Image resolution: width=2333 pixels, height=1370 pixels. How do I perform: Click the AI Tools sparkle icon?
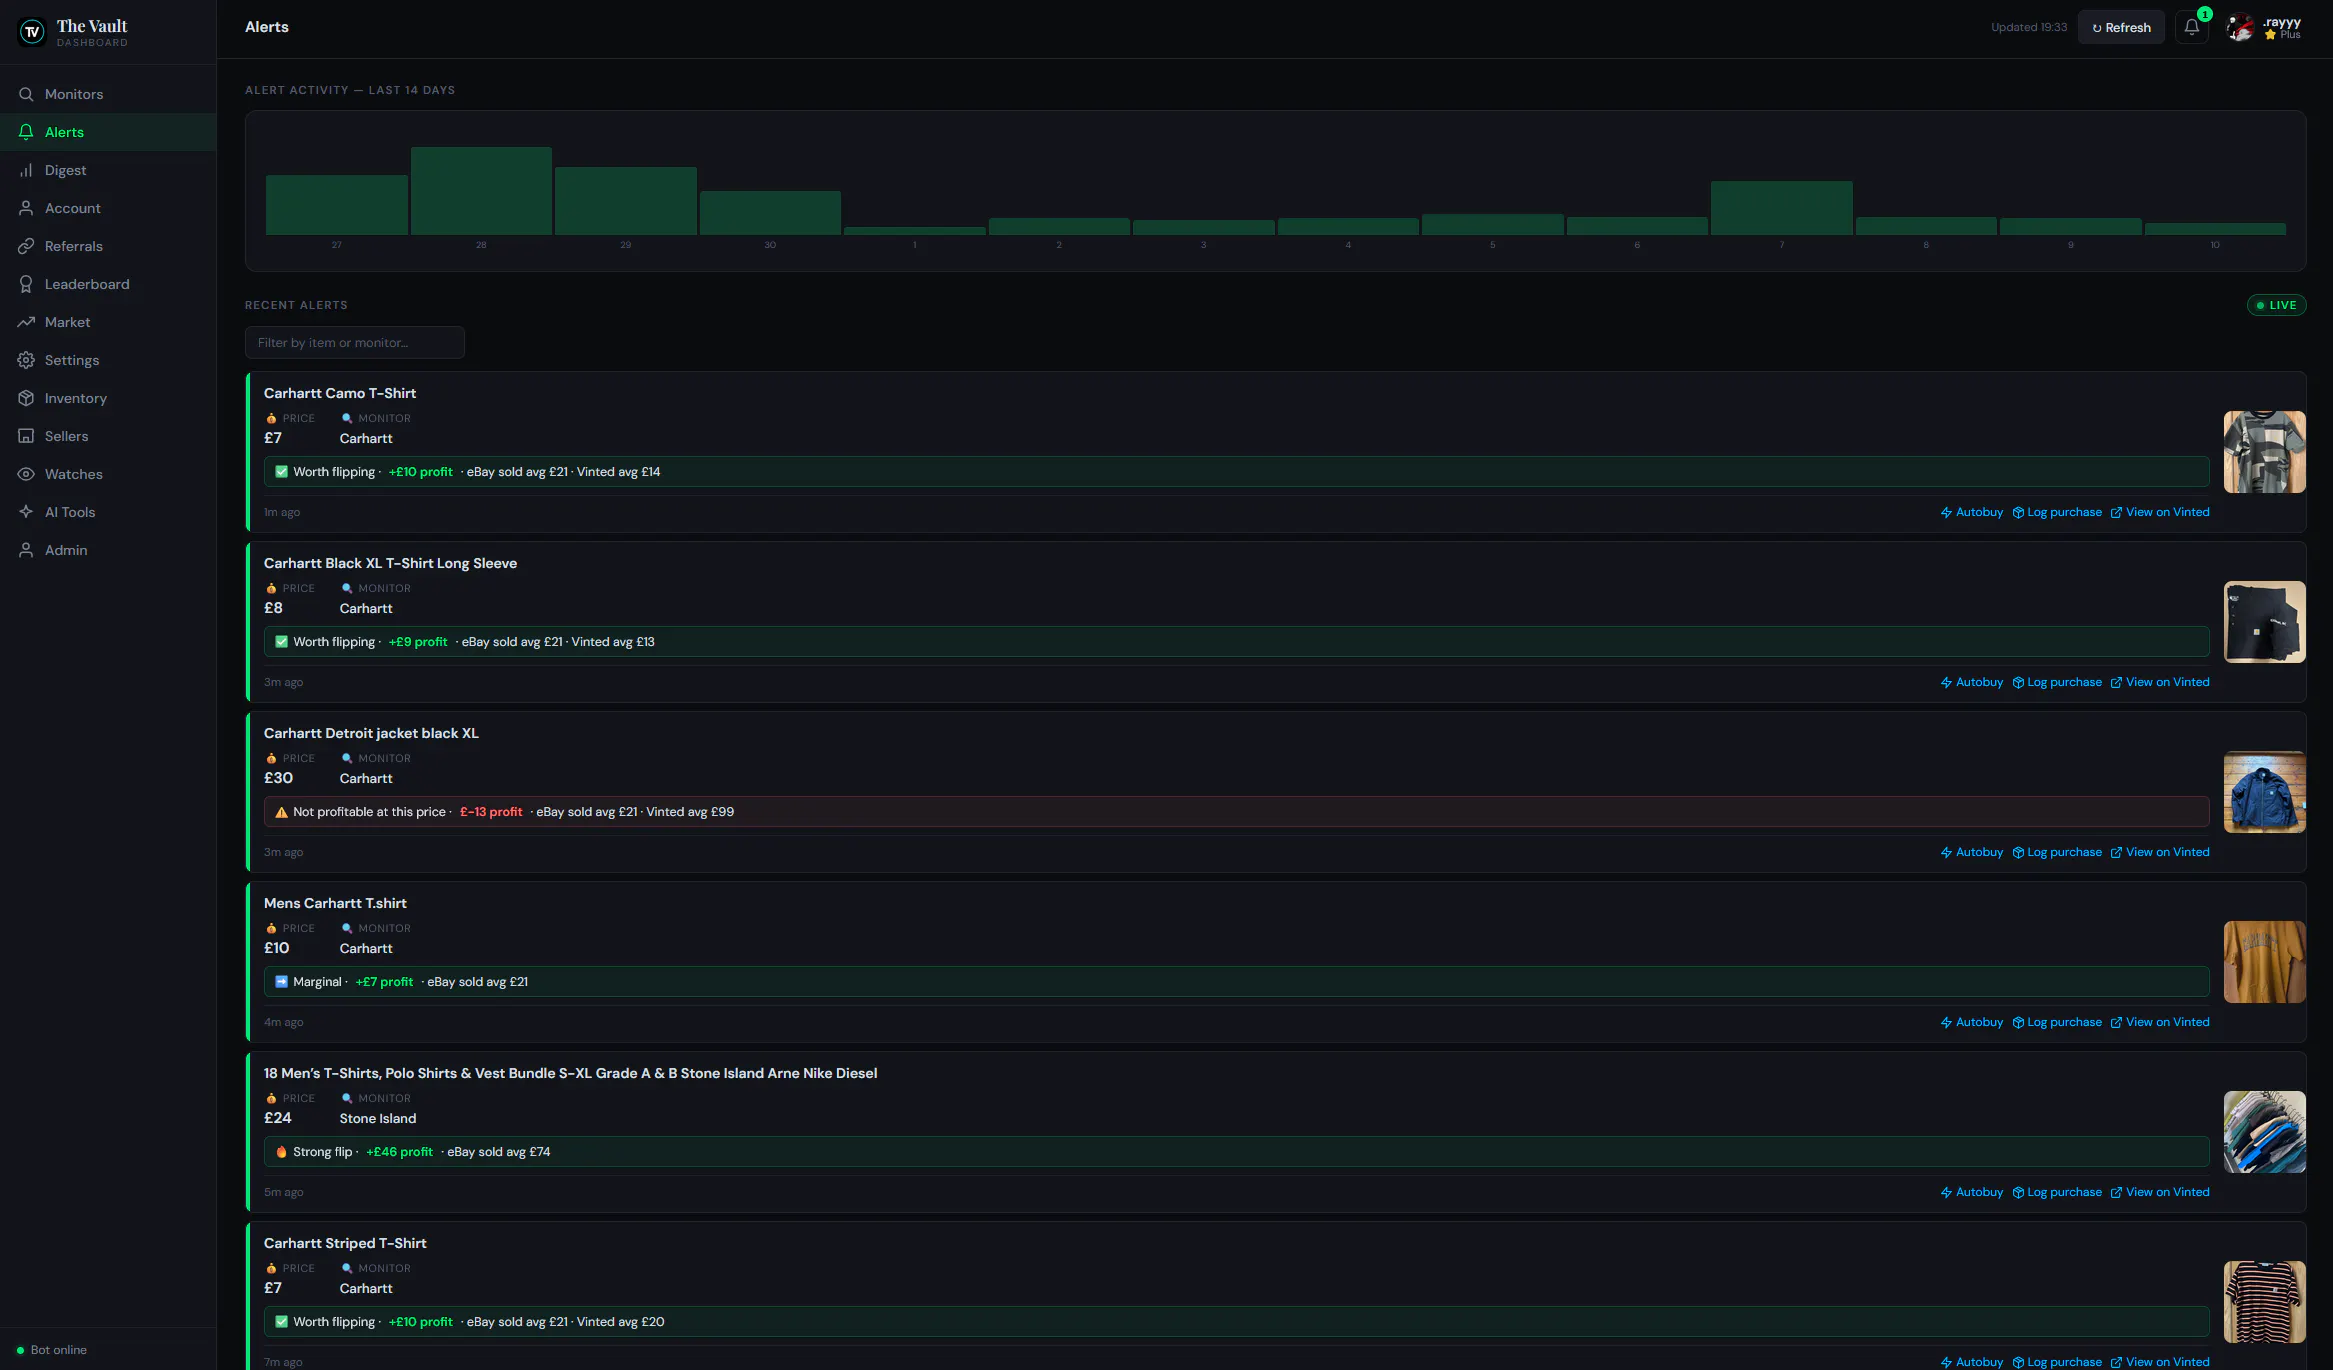26,512
